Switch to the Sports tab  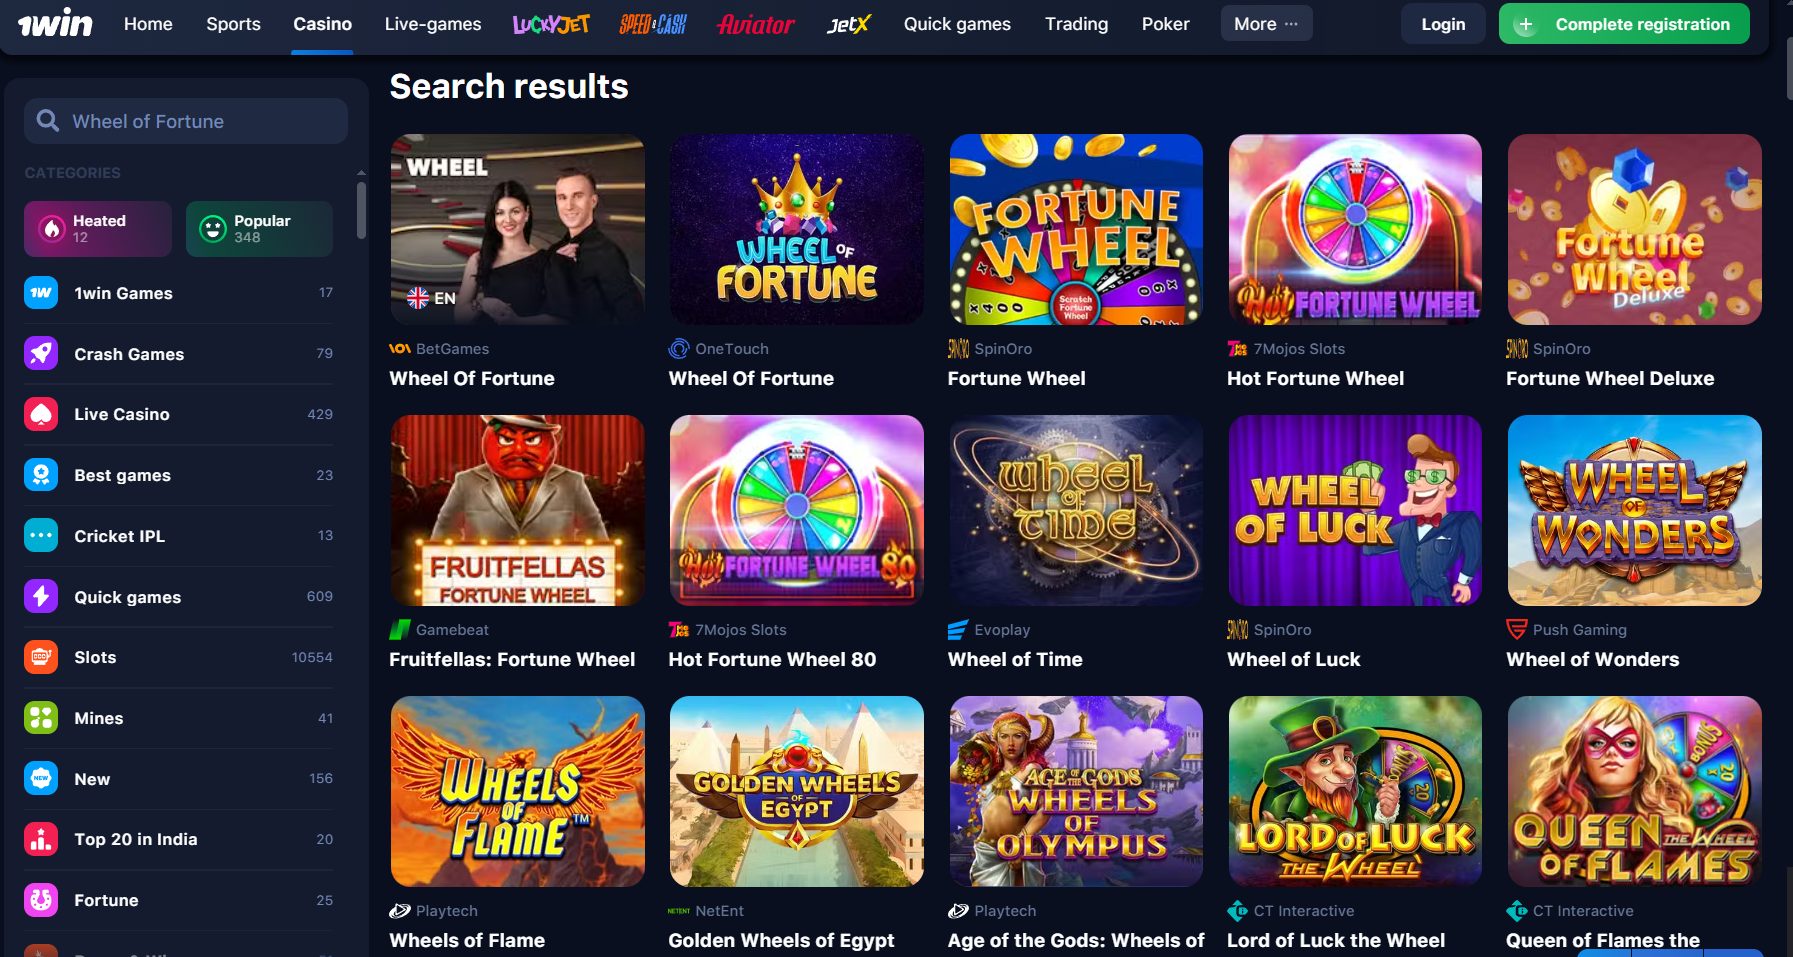233,24
